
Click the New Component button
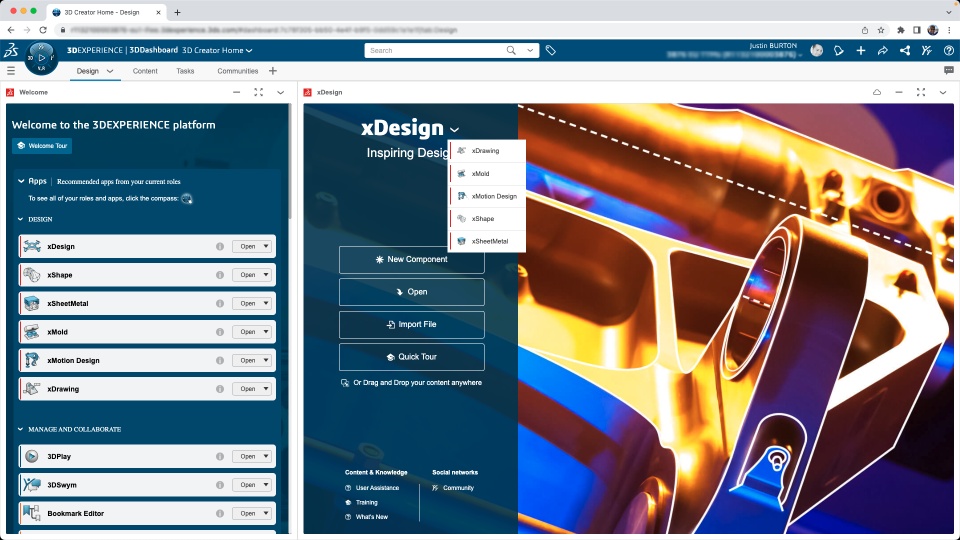(411, 260)
